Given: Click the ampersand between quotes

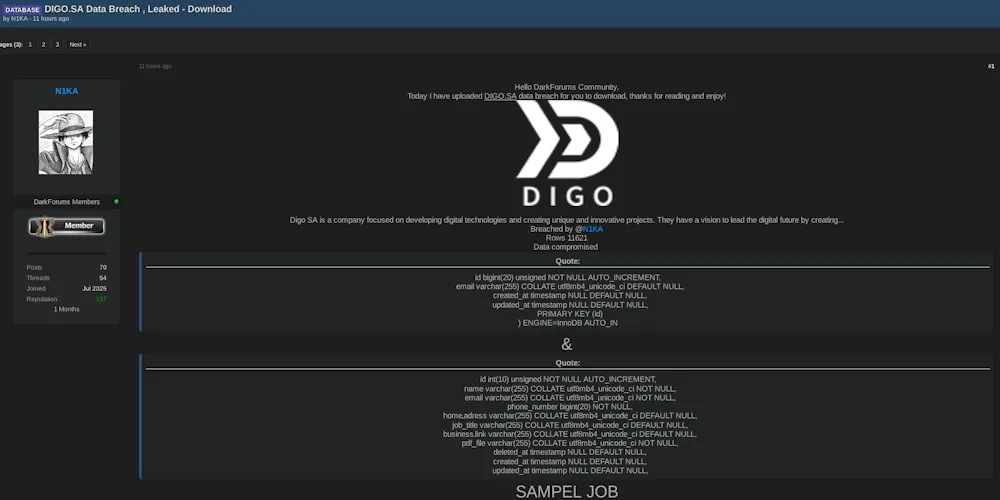Looking at the screenshot, I should [x=566, y=344].
